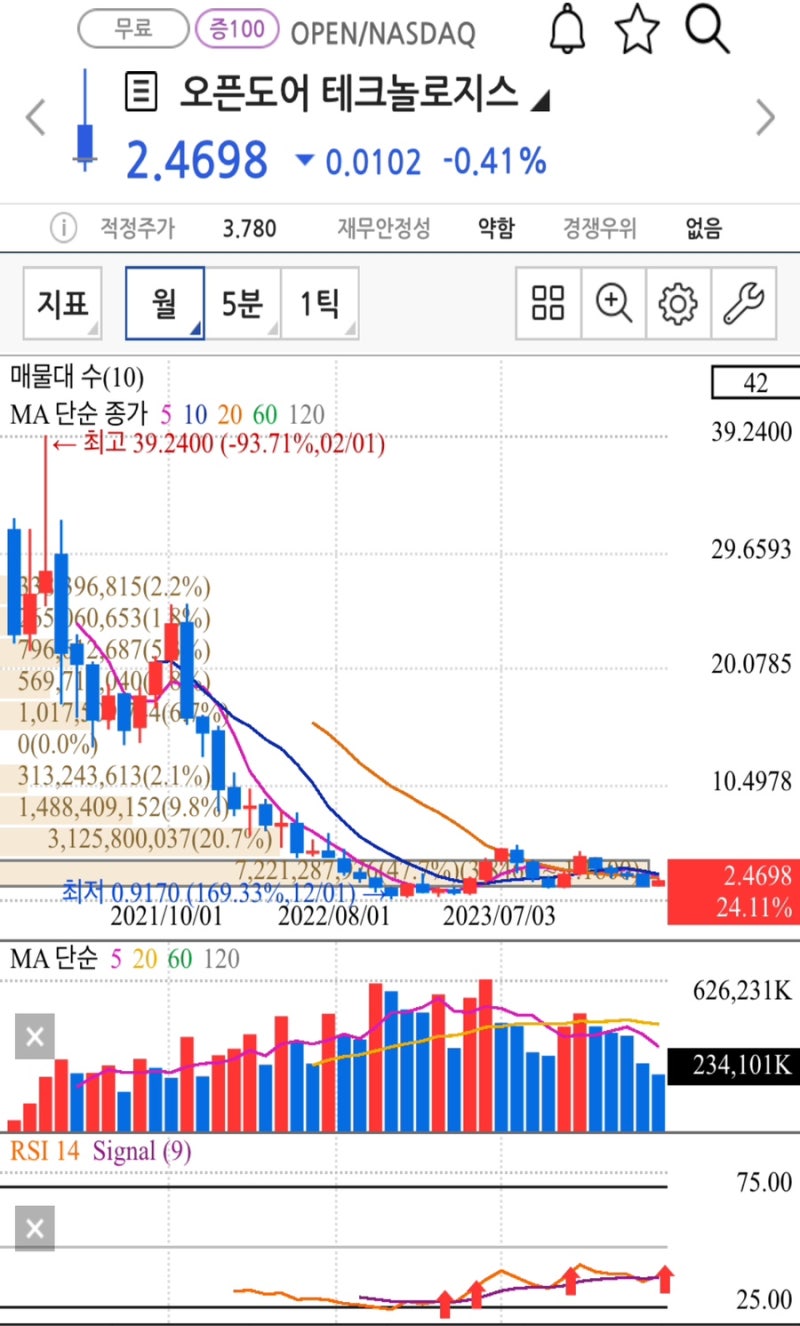Click the zoom-in magnifier chart icon
Image resolution: width=800 pixels, height=1326 pixels.
613,302
